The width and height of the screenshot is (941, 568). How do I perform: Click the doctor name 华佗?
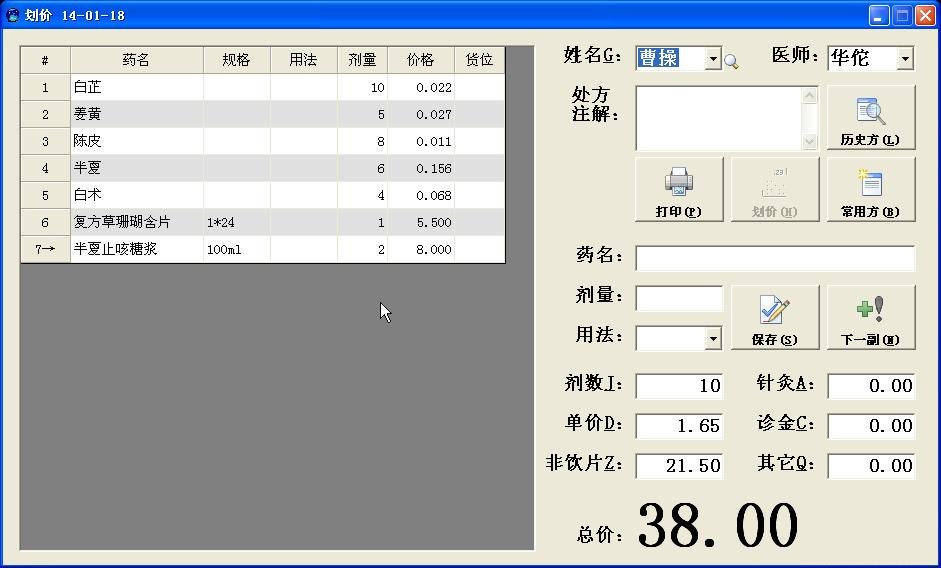[x=850, y=58]
